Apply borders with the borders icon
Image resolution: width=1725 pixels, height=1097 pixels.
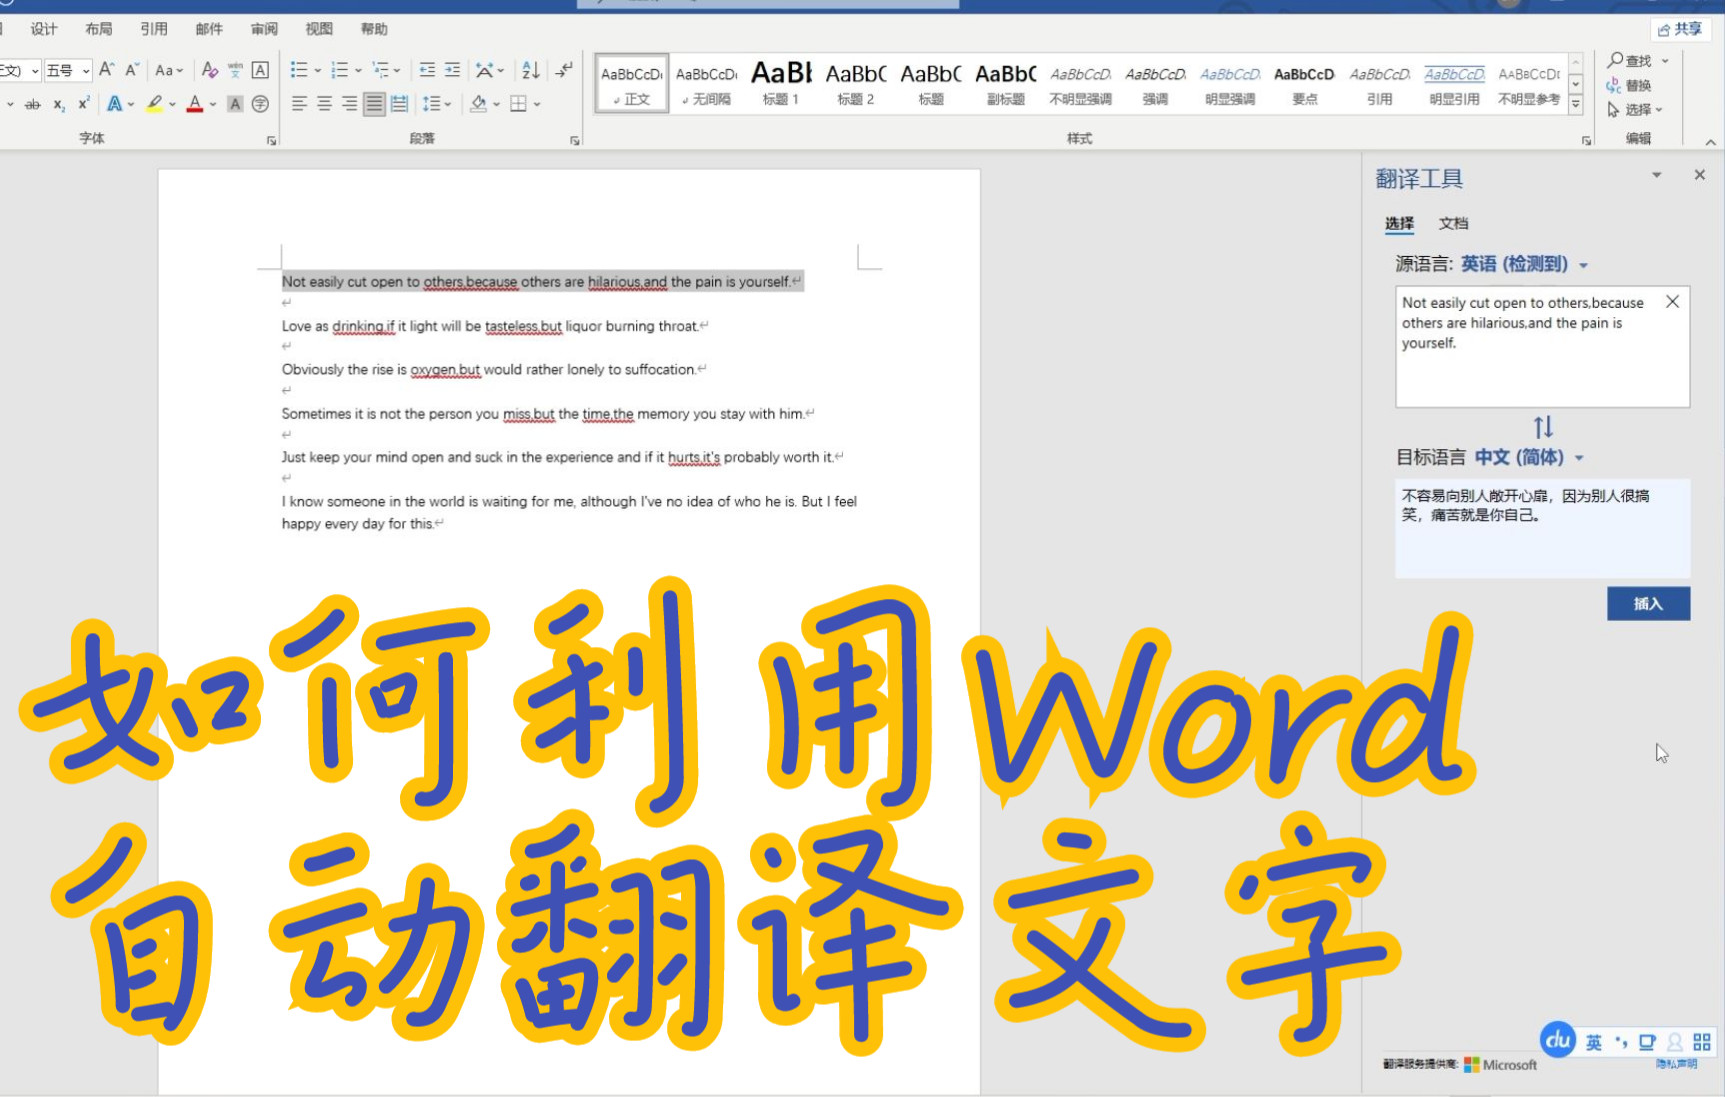click(518, 104)
